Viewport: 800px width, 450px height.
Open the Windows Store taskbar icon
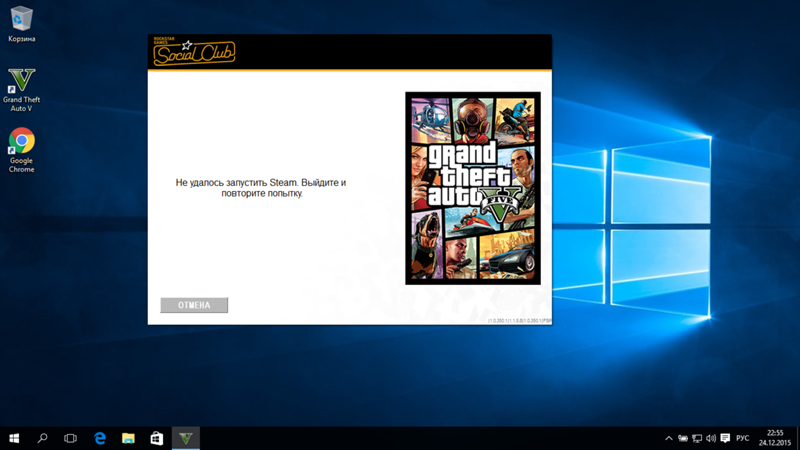click(157, 438)
